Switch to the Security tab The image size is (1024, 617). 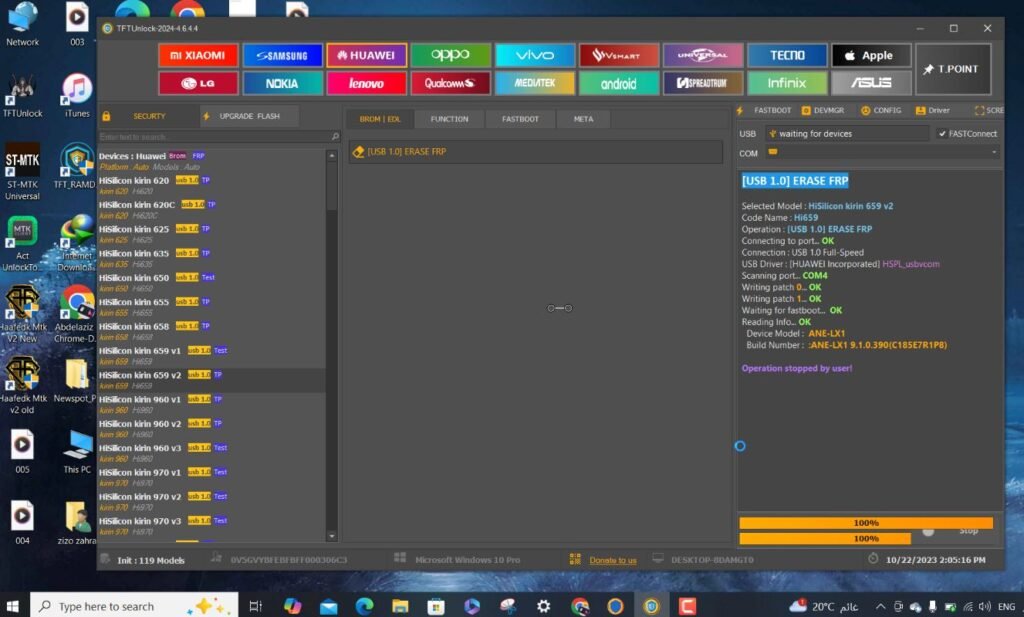(x=149, y=116)
